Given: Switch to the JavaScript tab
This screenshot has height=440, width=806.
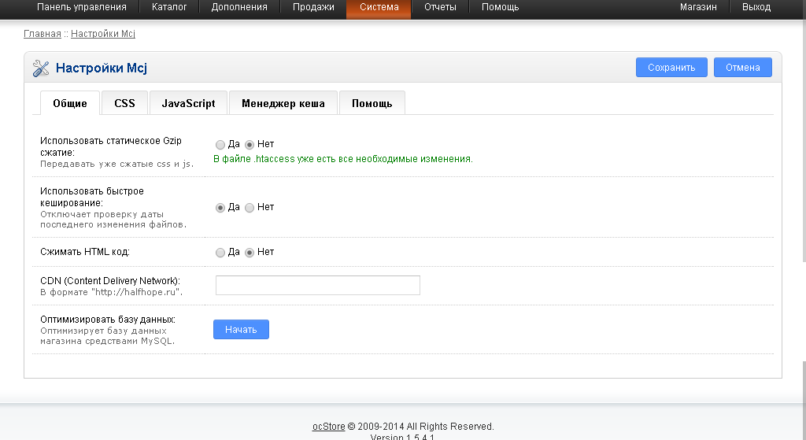Looking at the screenshot, I should tap(188, 103).
